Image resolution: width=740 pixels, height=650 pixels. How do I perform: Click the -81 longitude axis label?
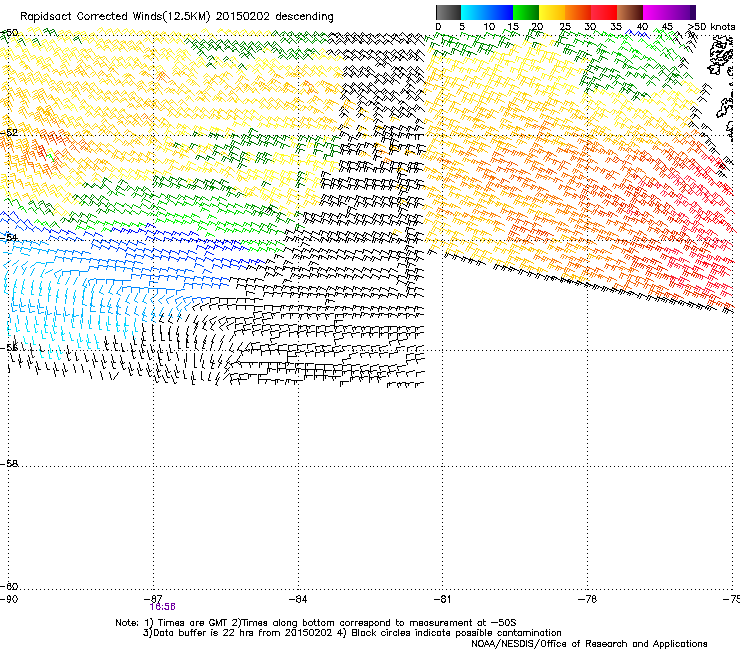tap(443, 599)
